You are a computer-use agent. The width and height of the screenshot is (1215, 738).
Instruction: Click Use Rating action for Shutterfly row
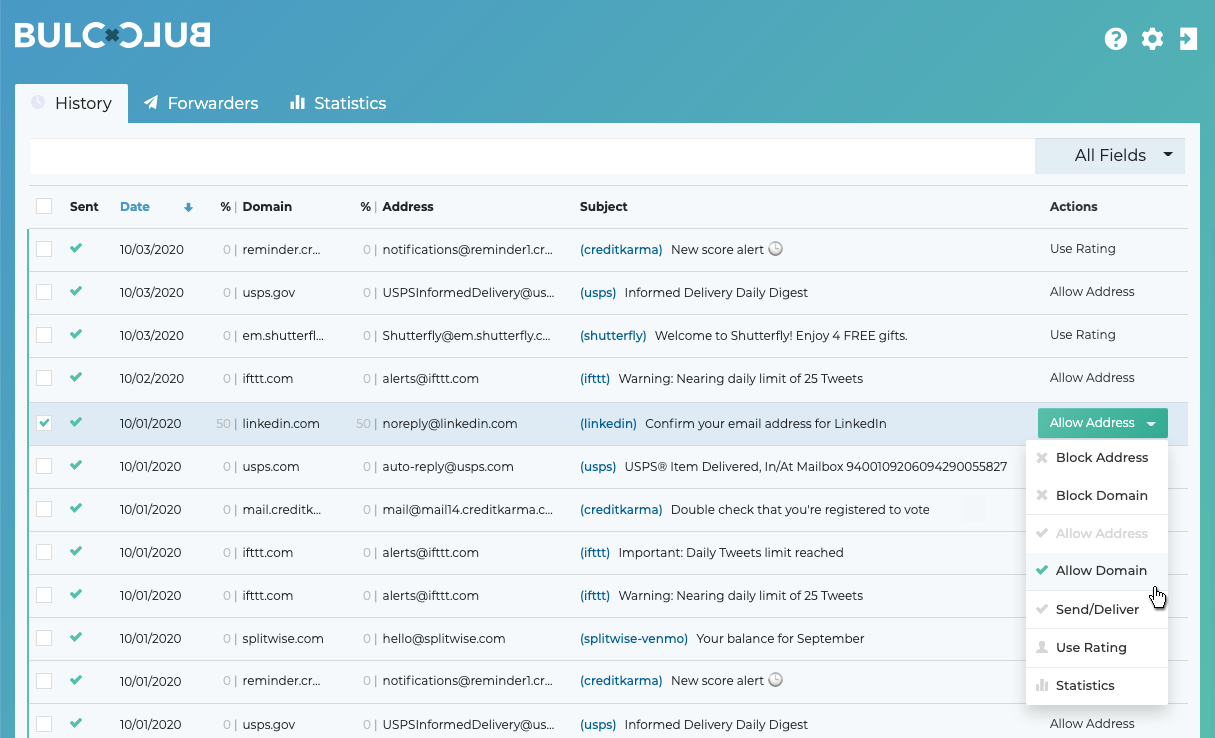coord(1082,335)
